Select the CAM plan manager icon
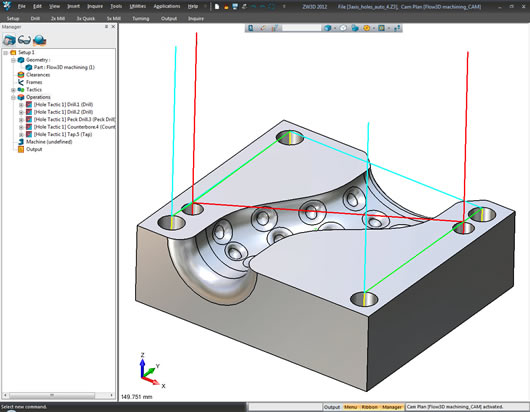 pos(9,40)
